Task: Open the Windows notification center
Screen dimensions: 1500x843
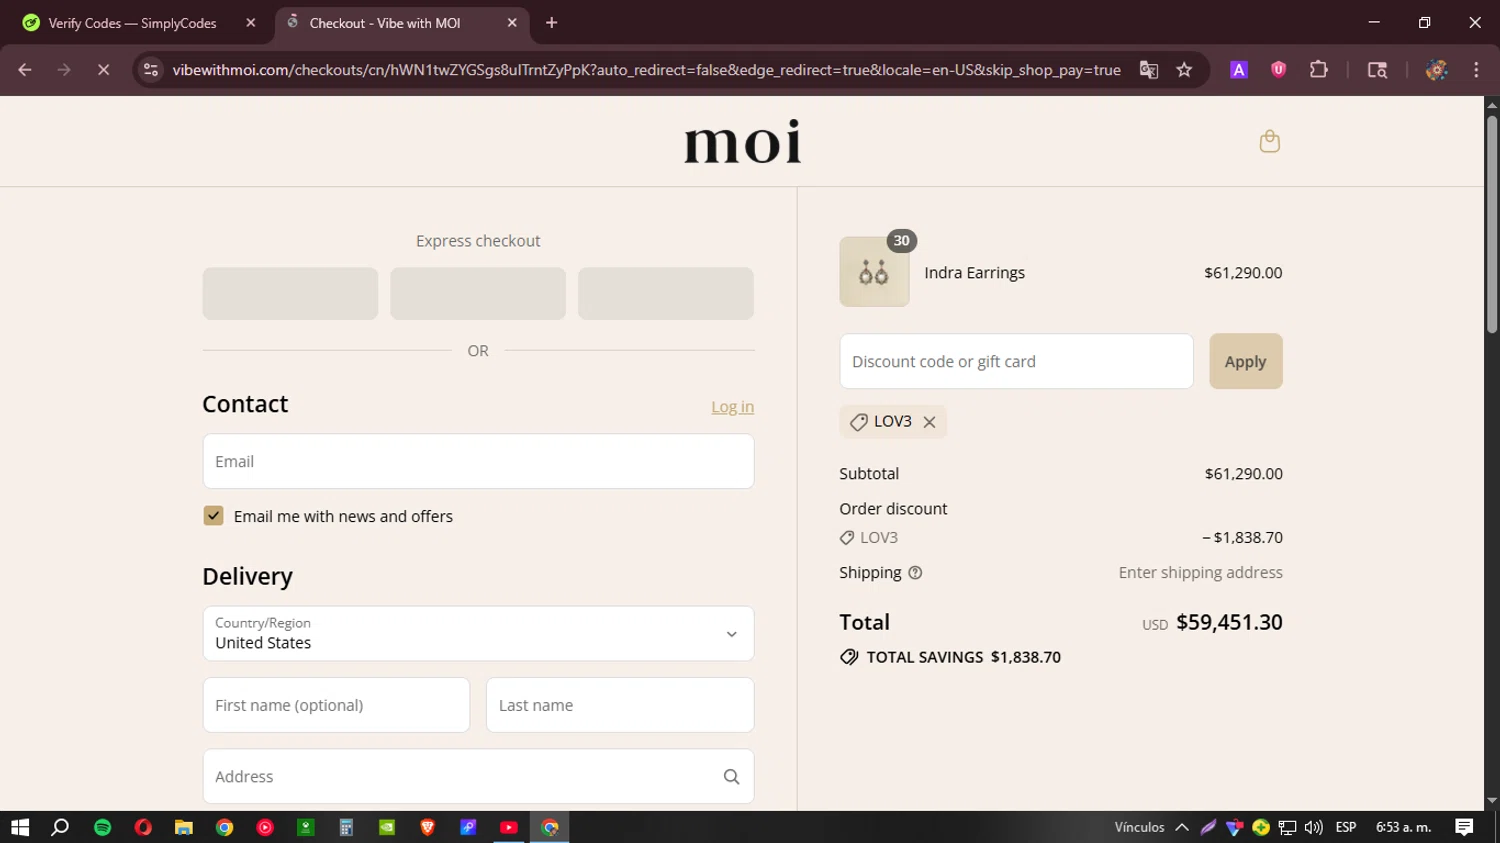Action: [1464, 827]
